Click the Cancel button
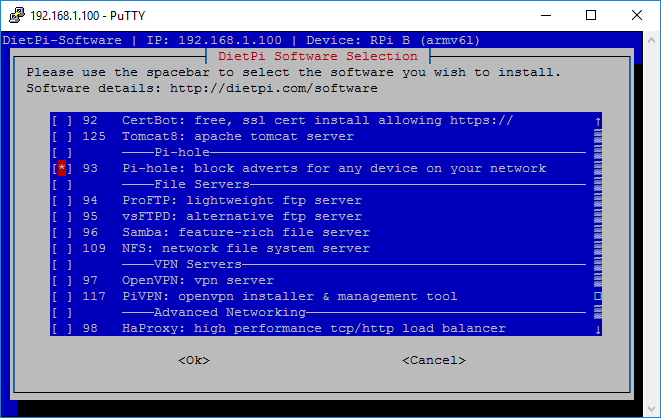 pos(434,361)
